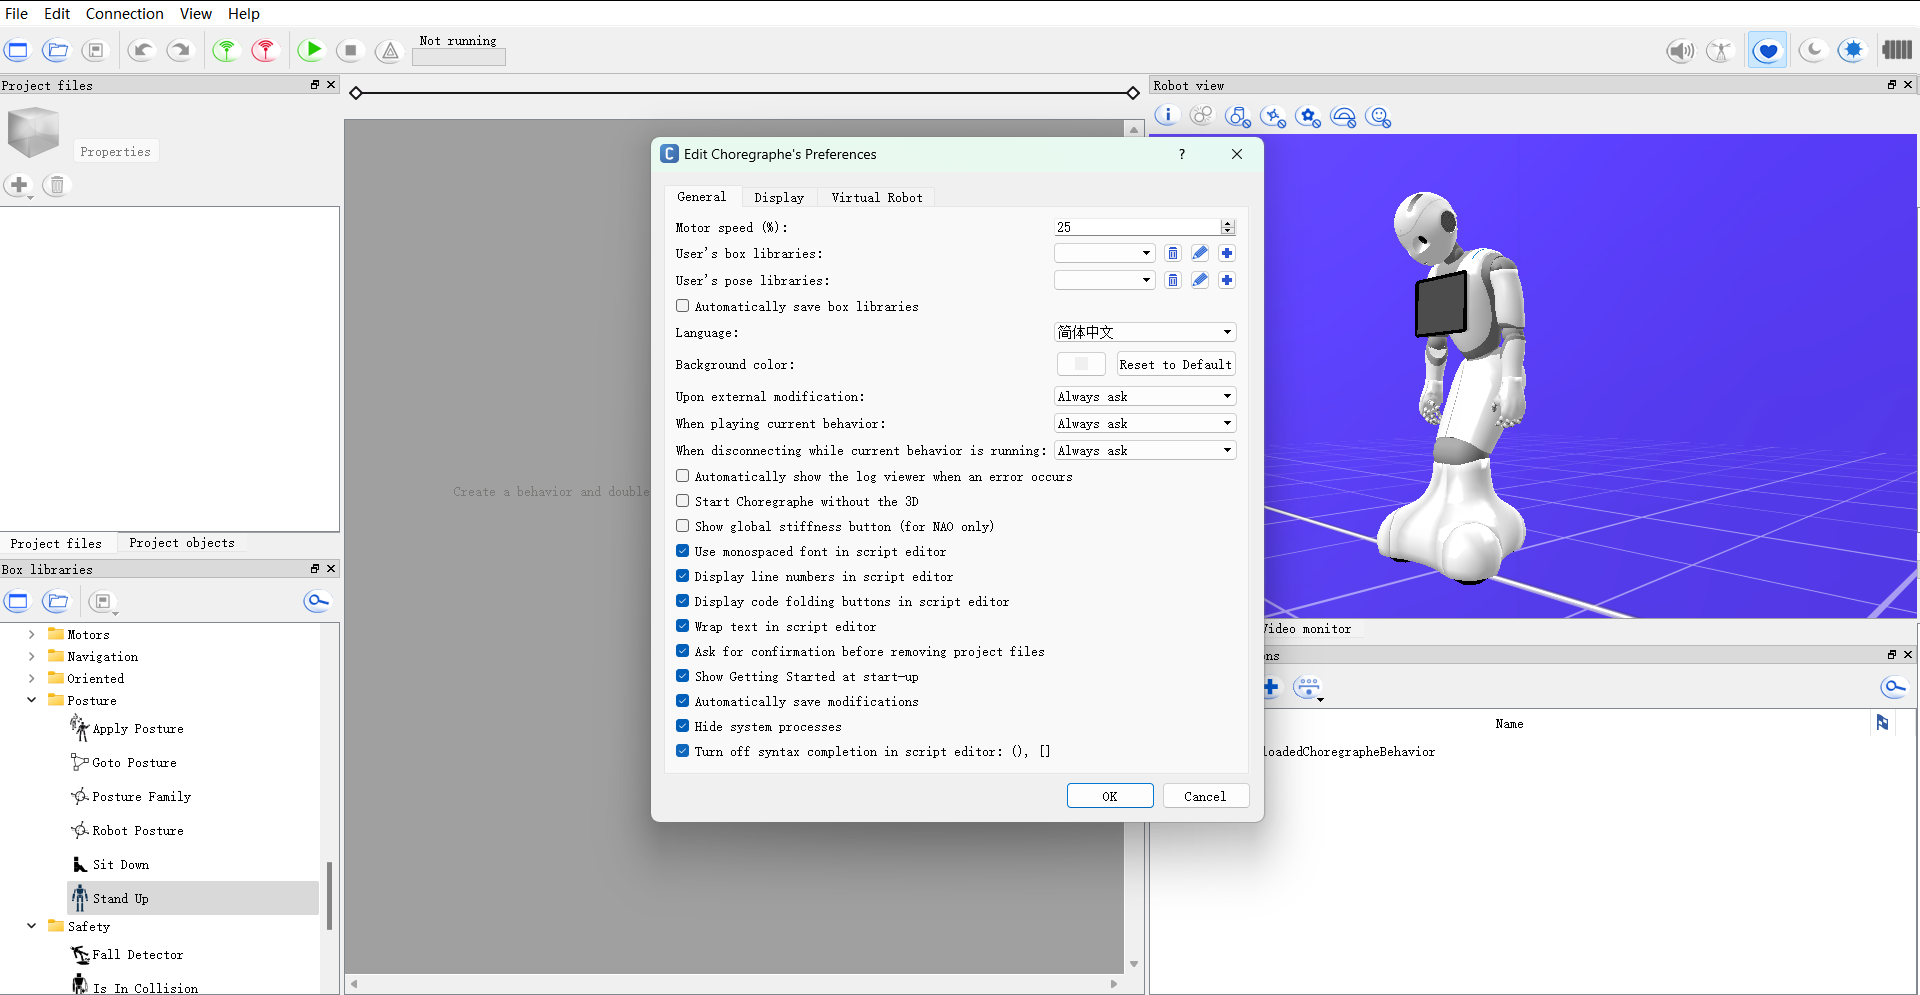Click the moon rest icon
The image size is (1920, 995).
point(1813,50)
